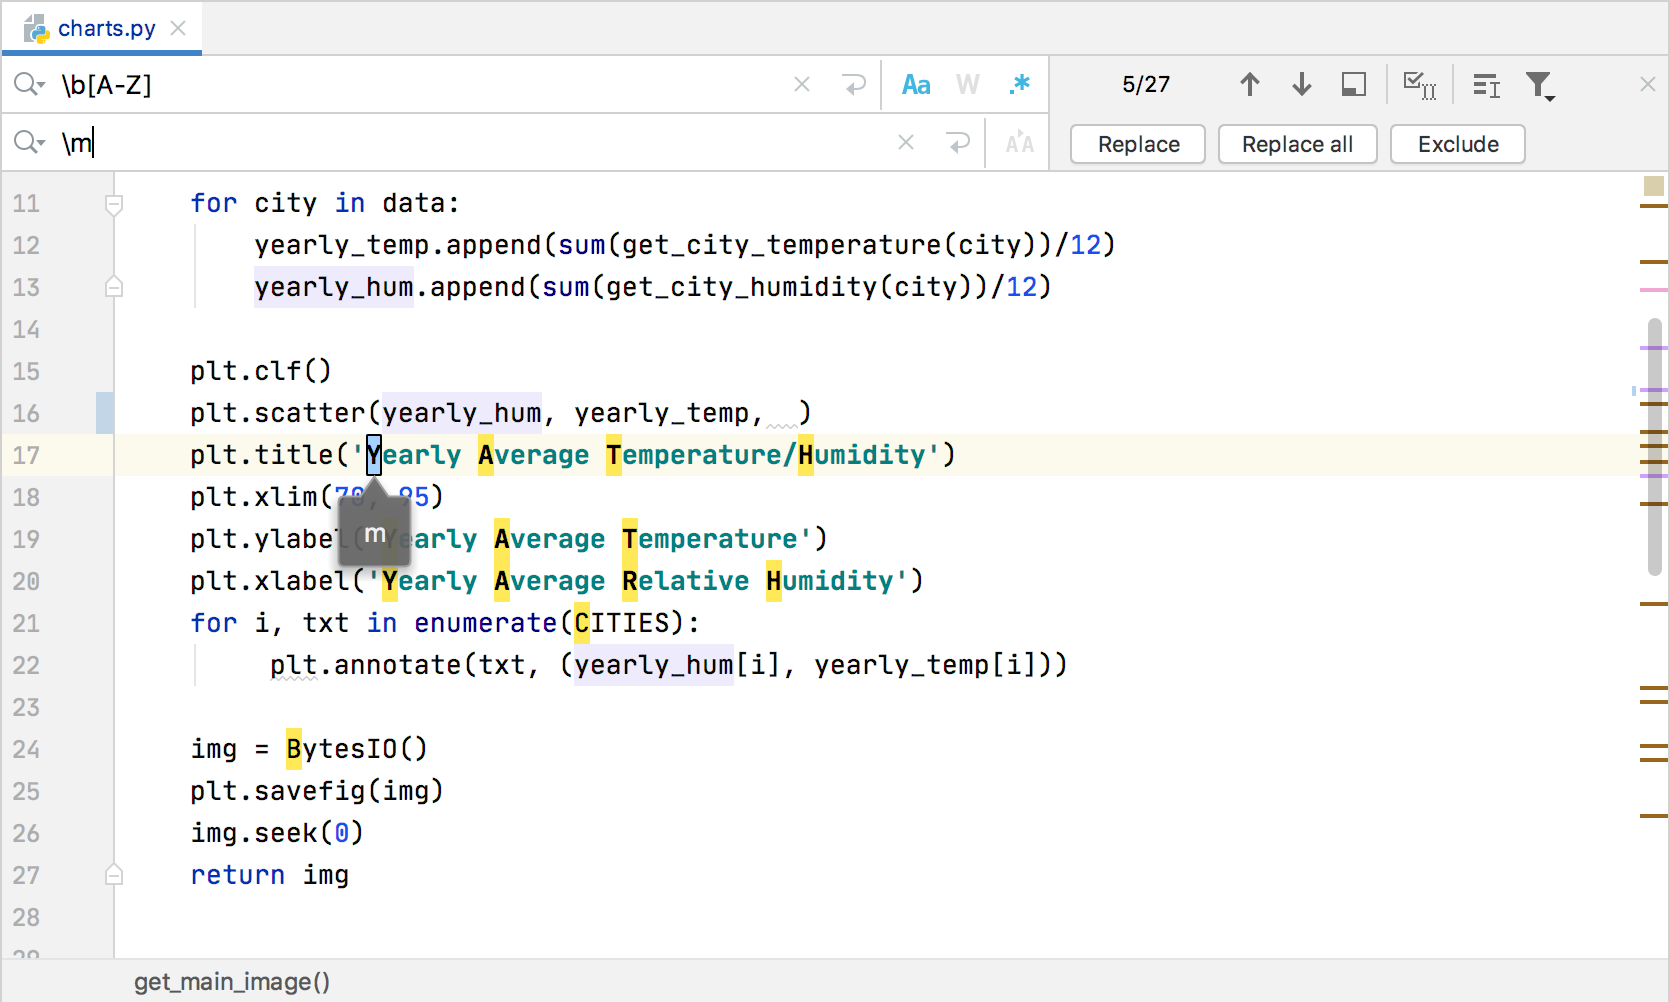Close the charts.py tab

click(178, 28)
